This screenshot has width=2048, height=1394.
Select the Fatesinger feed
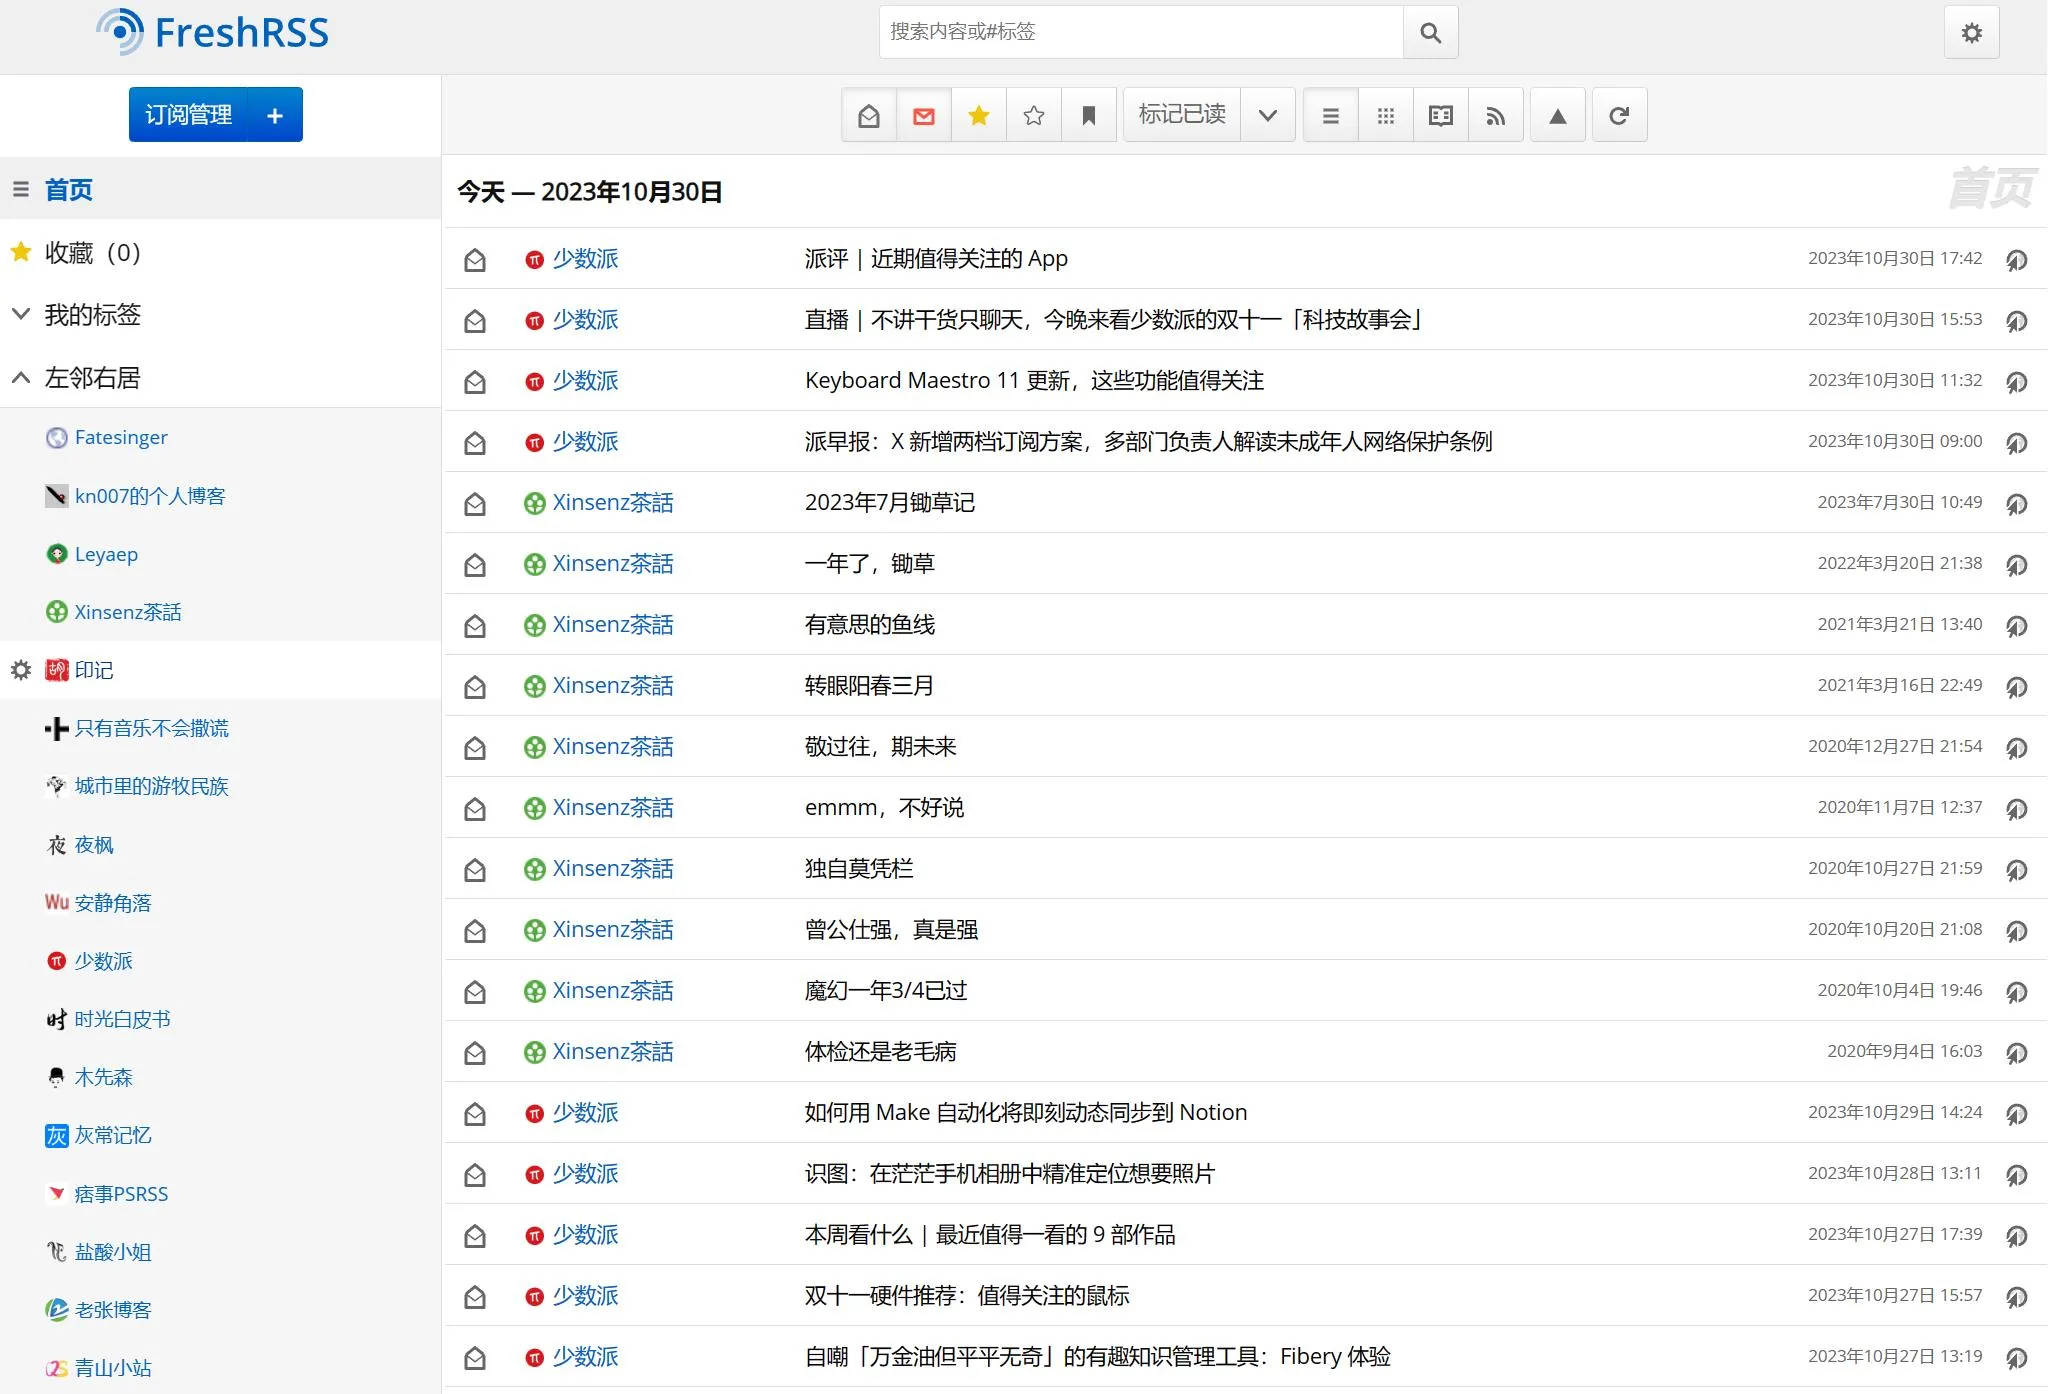coord(121,437)
